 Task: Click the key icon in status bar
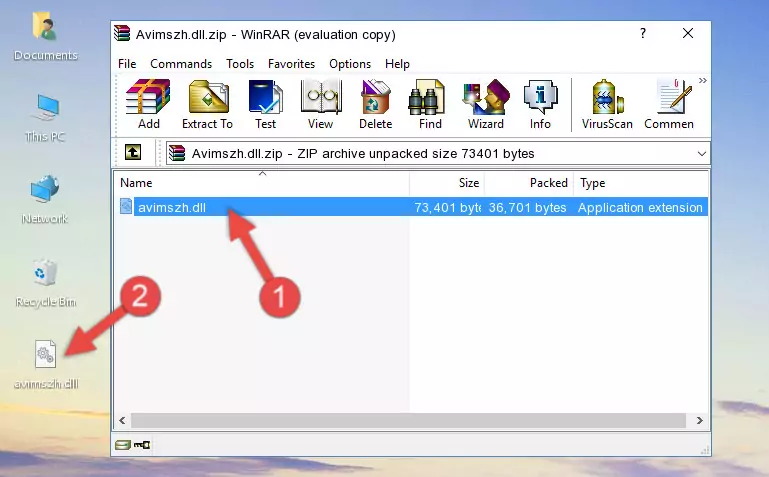(x=142, y=445)
